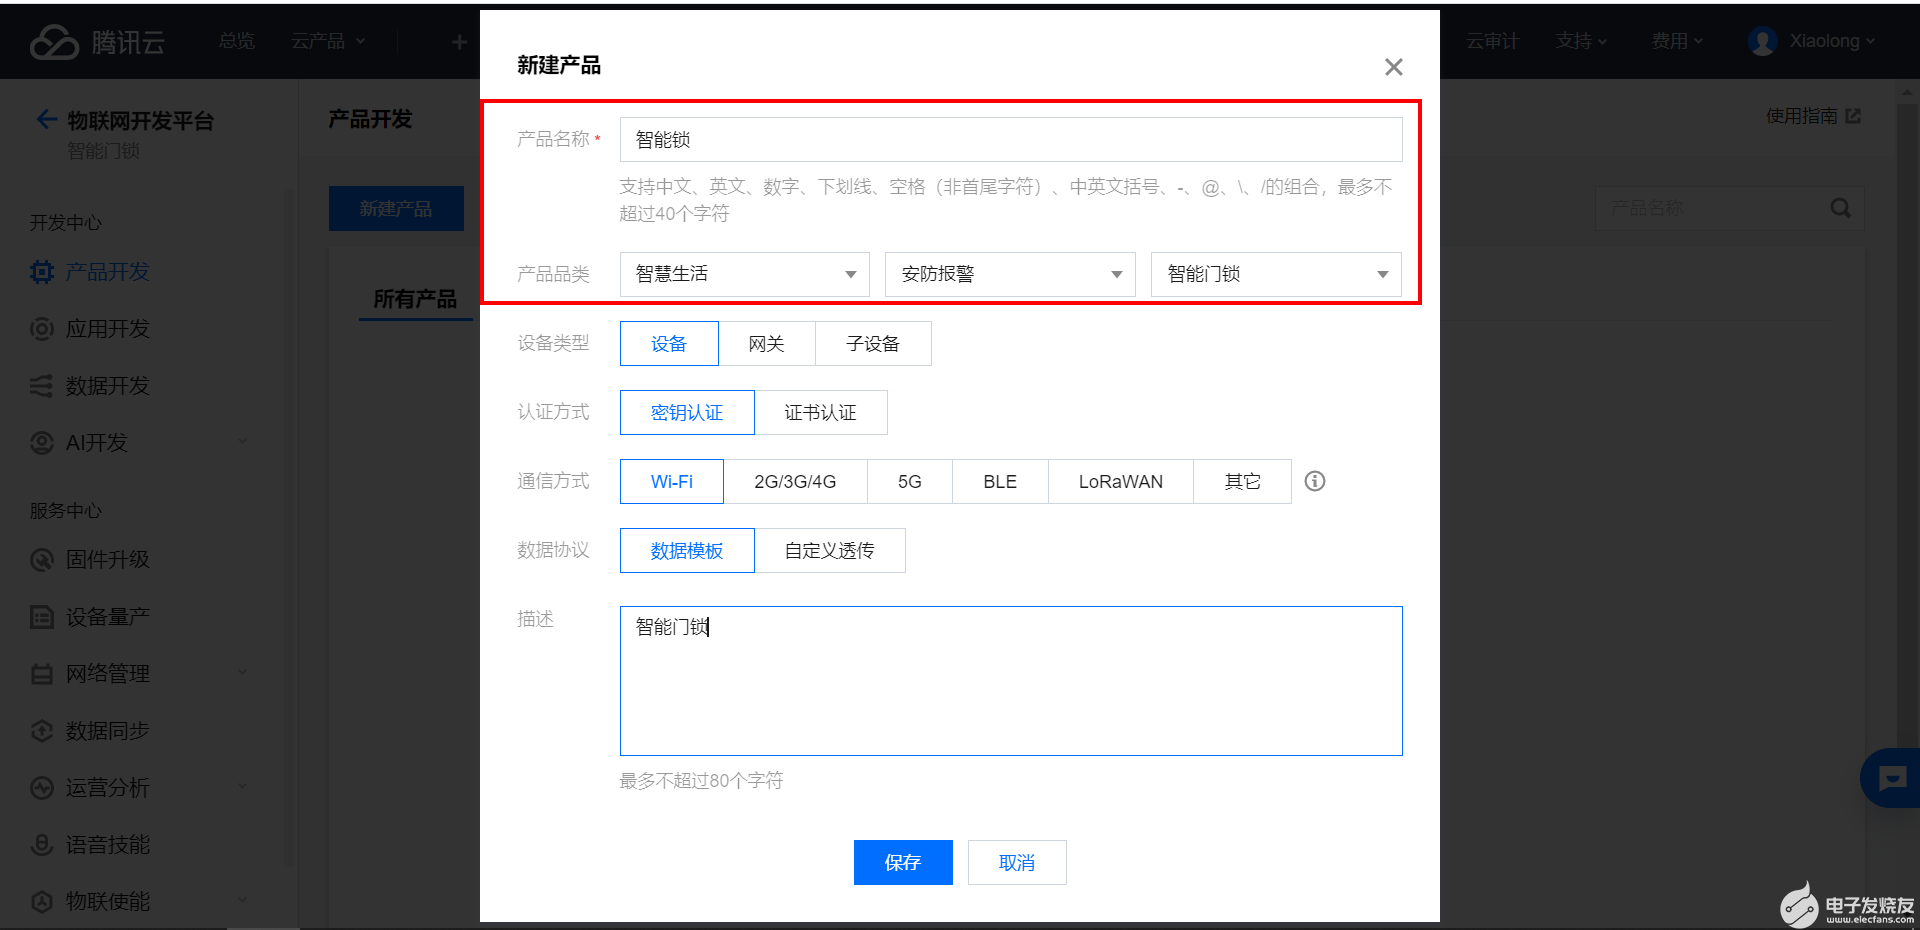Click the info icon next to communication options
1920x930 pixels.
[x=1314, y=481]
